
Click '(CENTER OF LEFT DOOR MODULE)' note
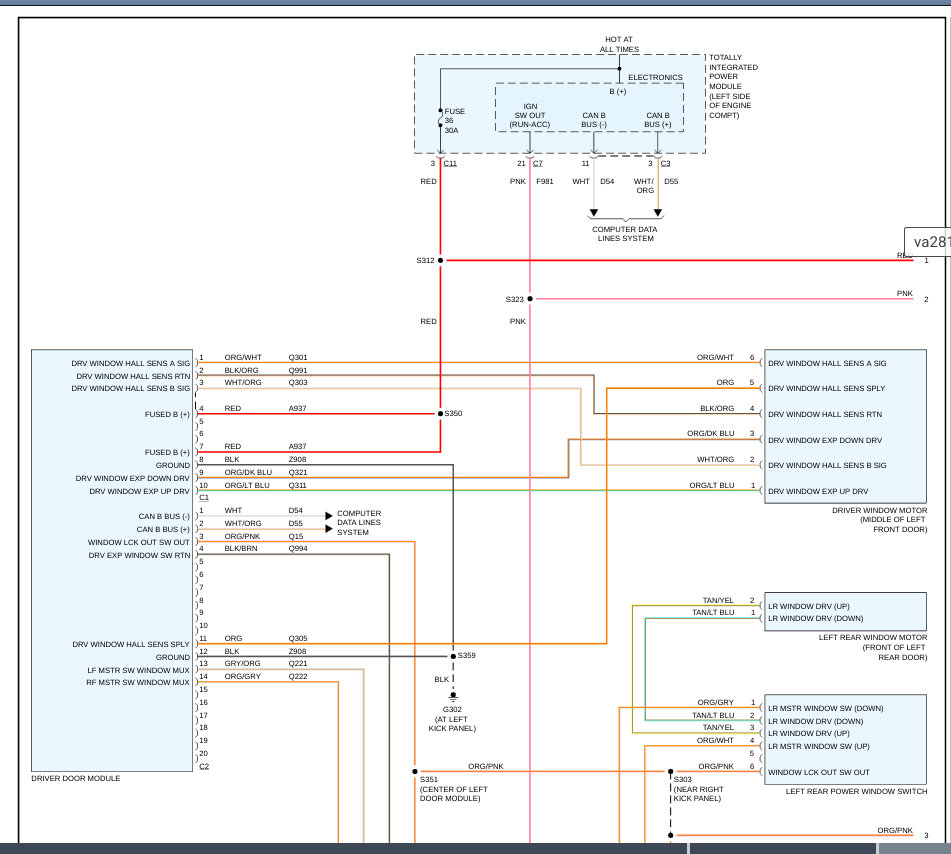click(x=454, y=794)
